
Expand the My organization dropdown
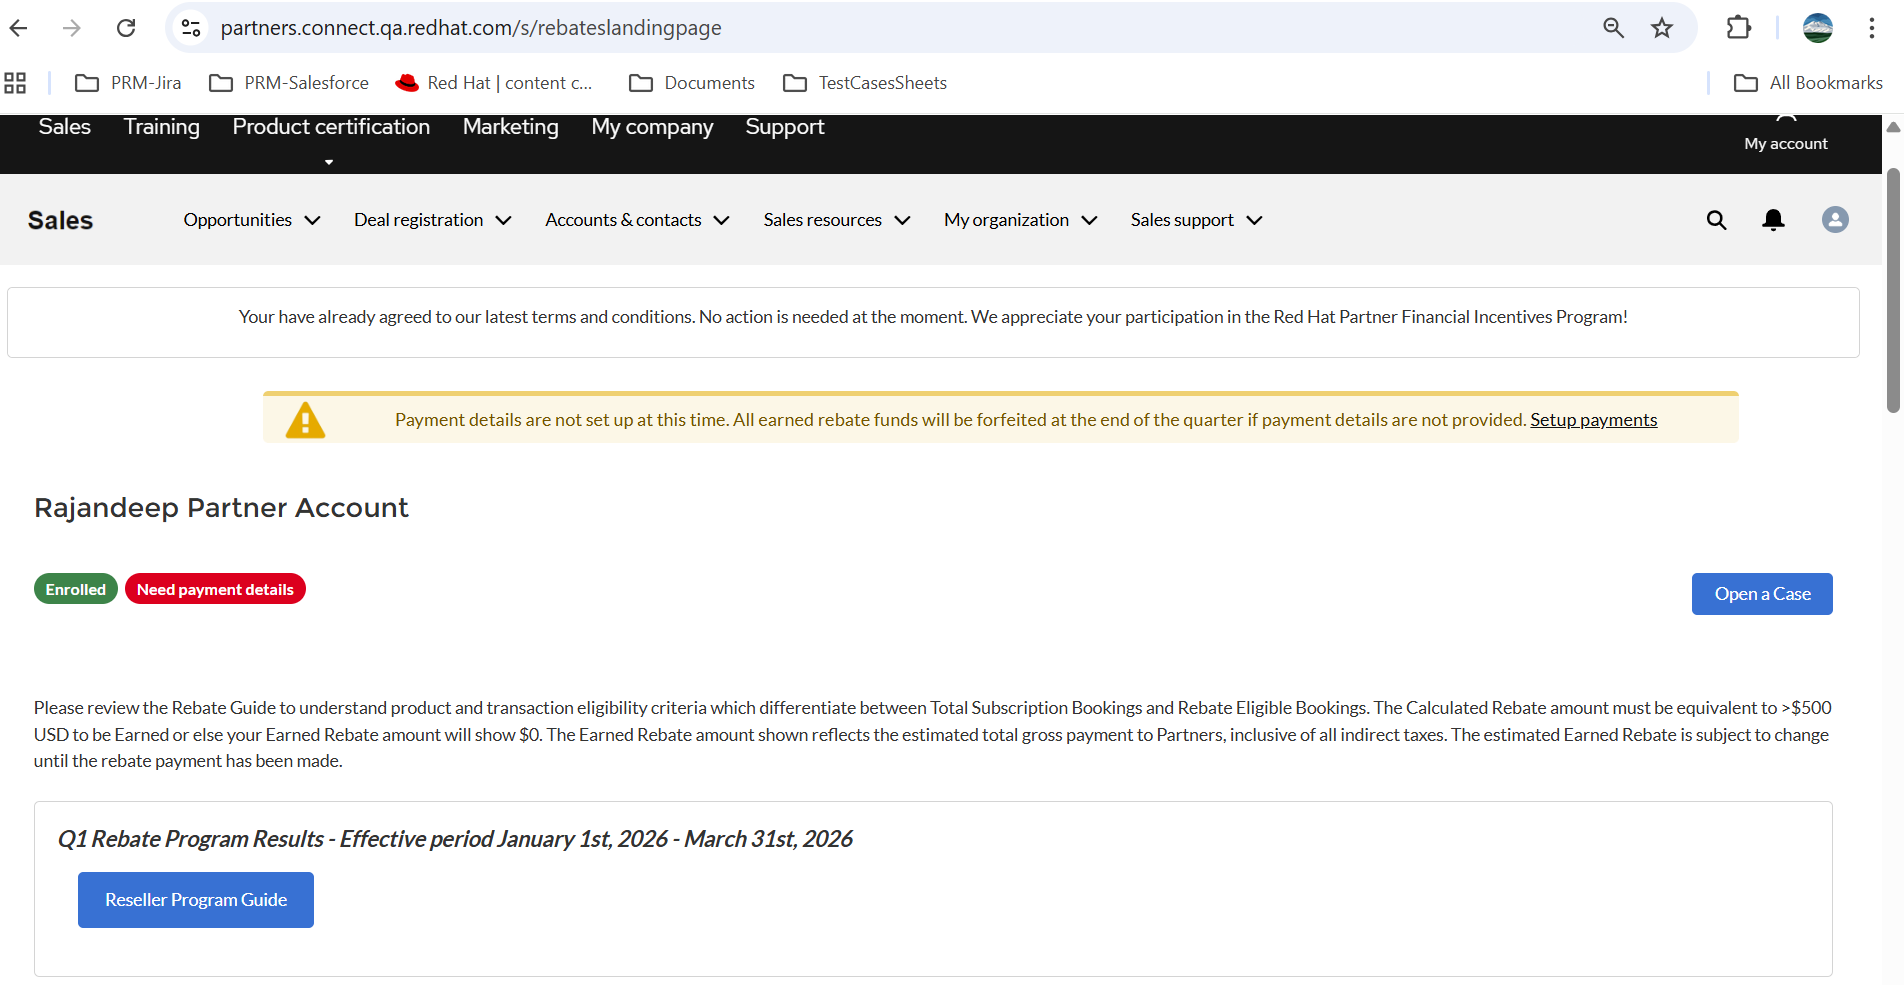coord(1021,220)
